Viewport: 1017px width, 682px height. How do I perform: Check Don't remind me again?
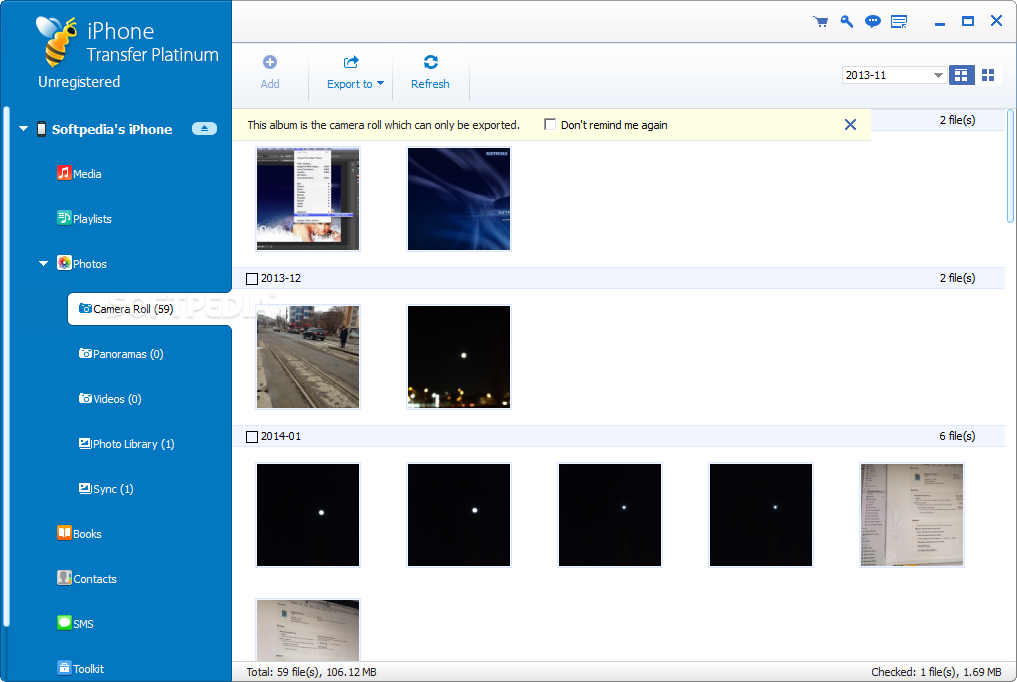550,124
